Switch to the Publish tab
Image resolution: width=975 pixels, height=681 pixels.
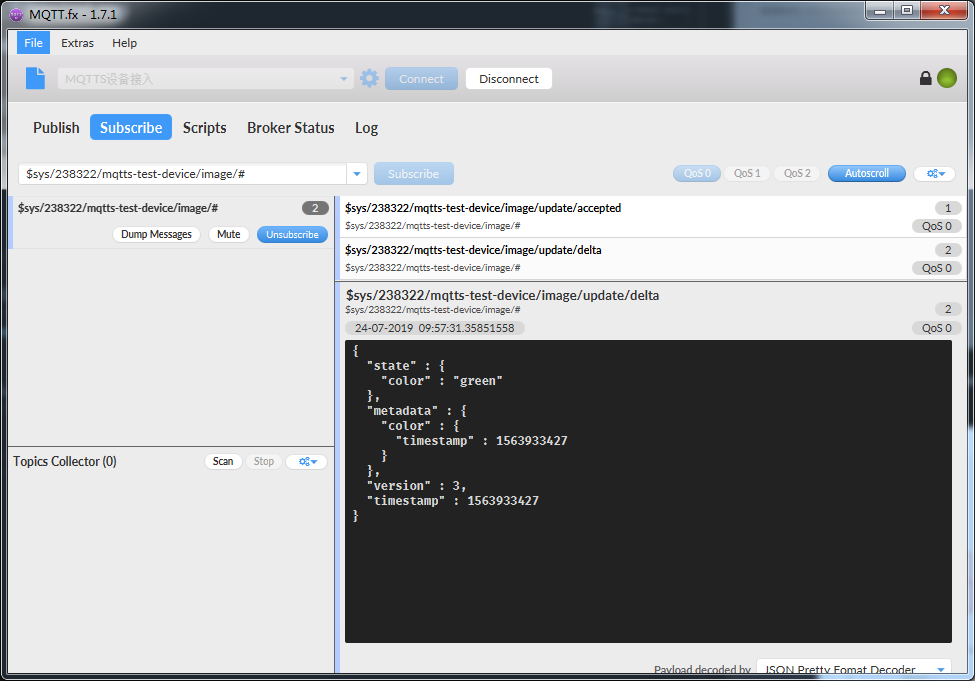pyautogui.click(x=56, y=127)
